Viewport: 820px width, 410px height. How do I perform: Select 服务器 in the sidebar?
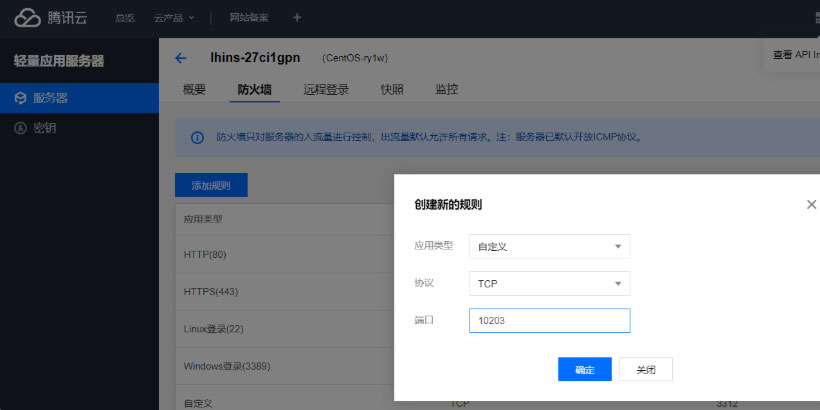pos(79,98)
